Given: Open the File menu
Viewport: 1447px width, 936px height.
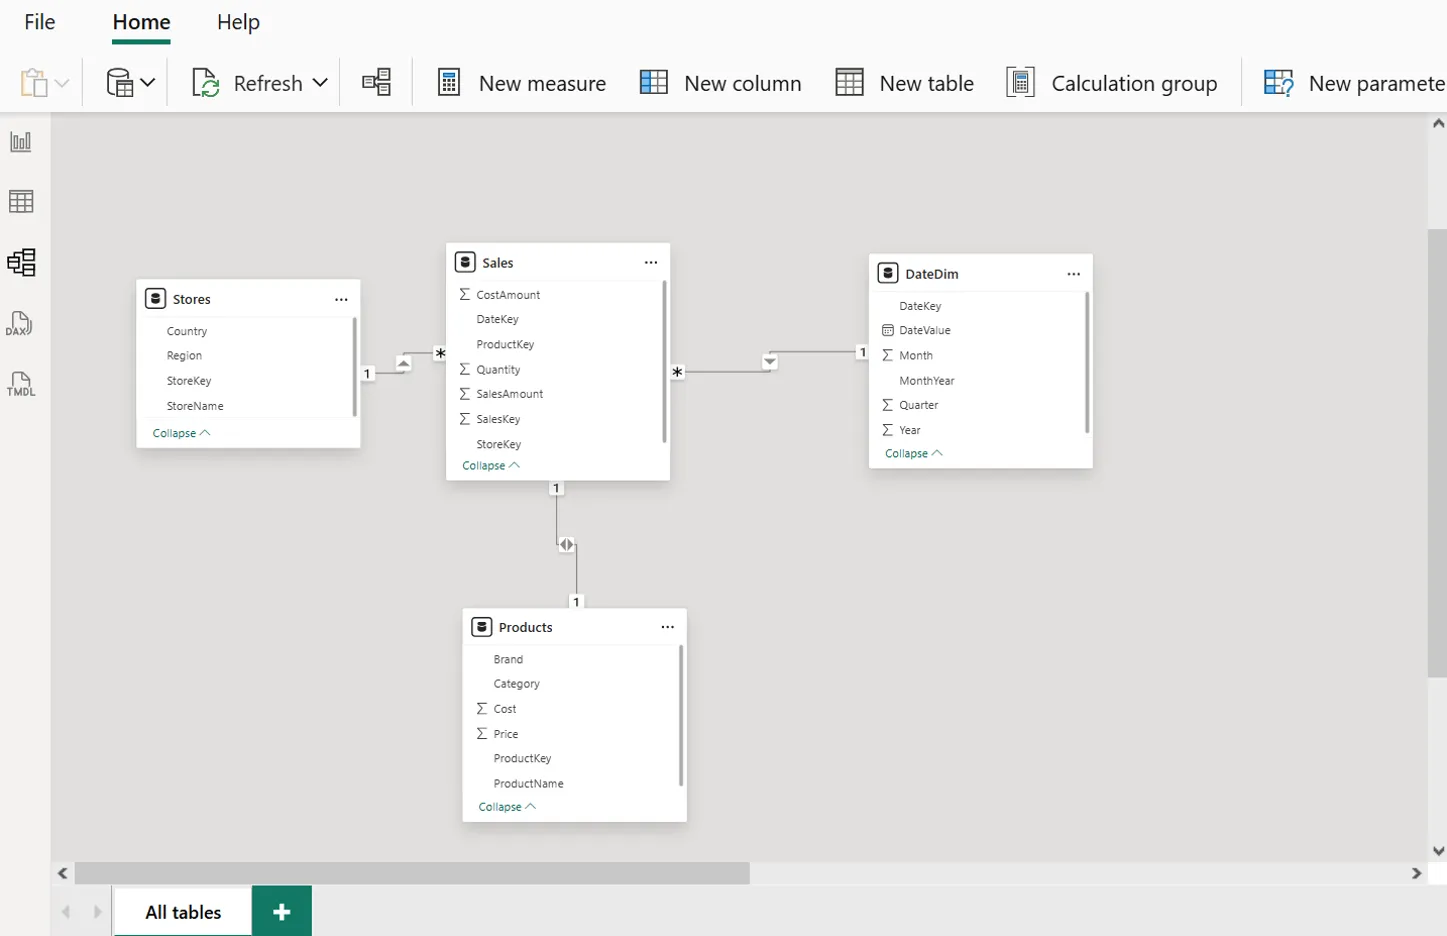Looking at the screenshot, I should click(40, 22).
